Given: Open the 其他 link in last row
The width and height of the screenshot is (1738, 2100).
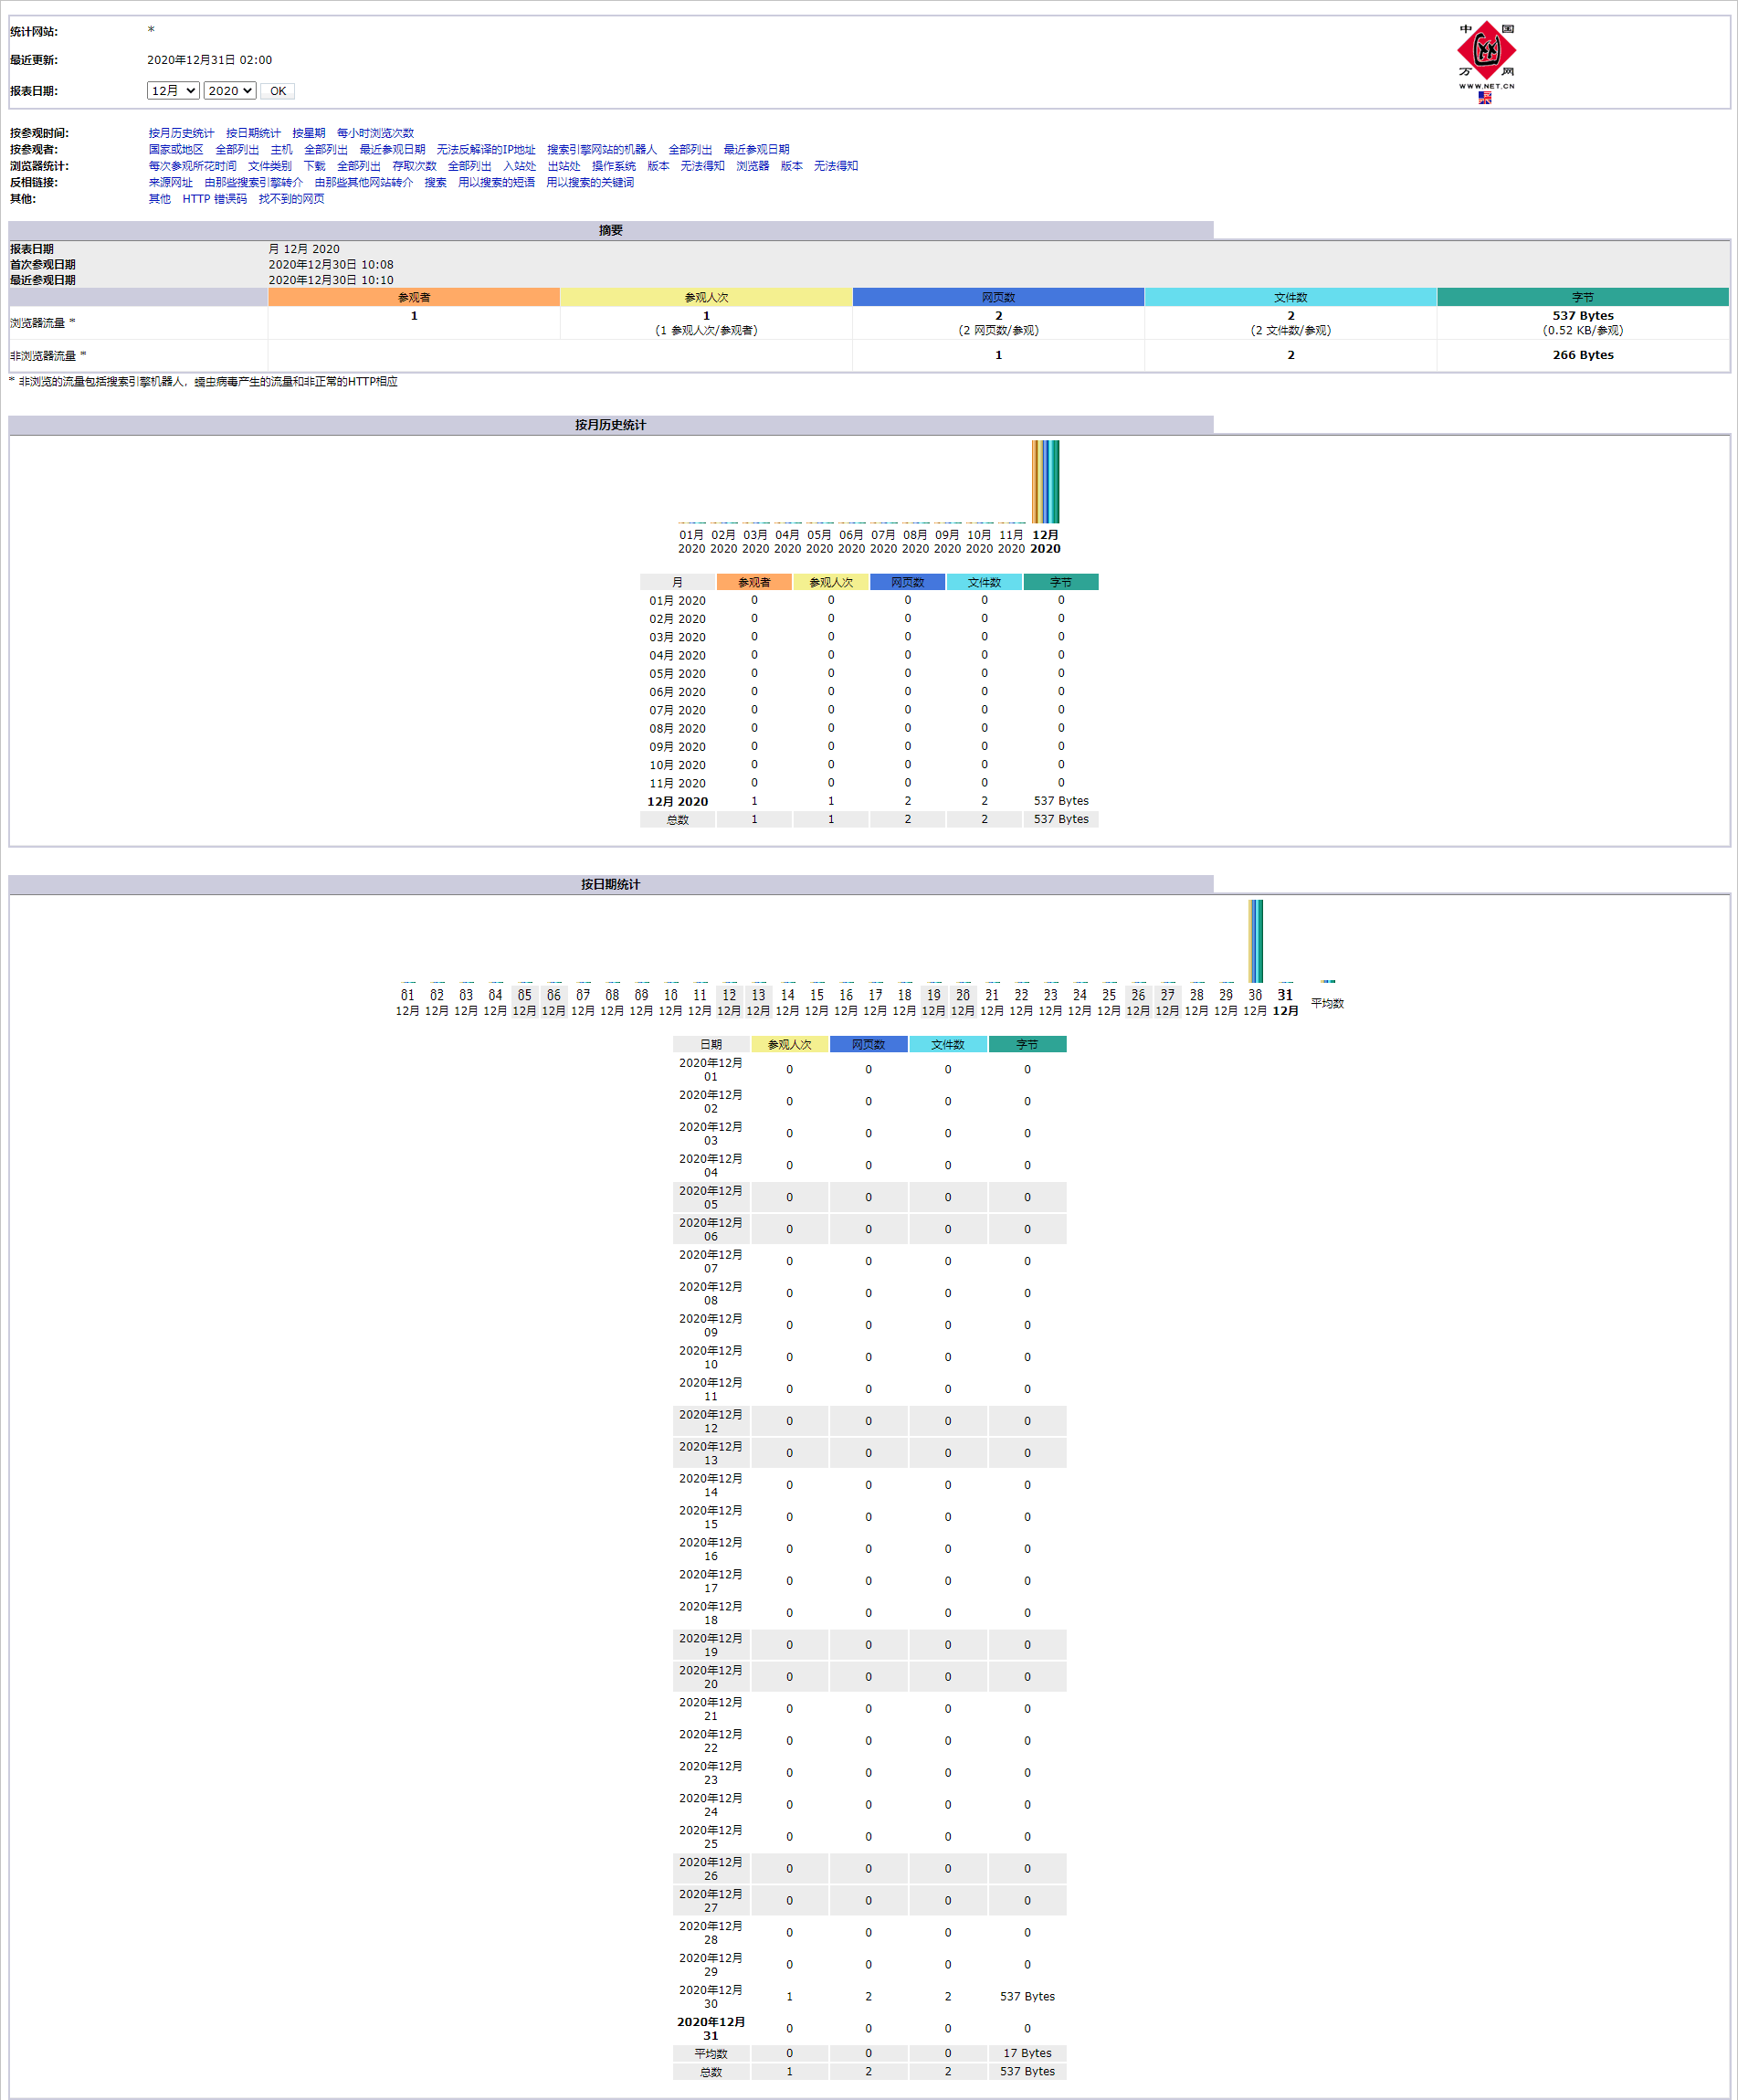Looking at the screenshot, I should (x=160, y=199).
